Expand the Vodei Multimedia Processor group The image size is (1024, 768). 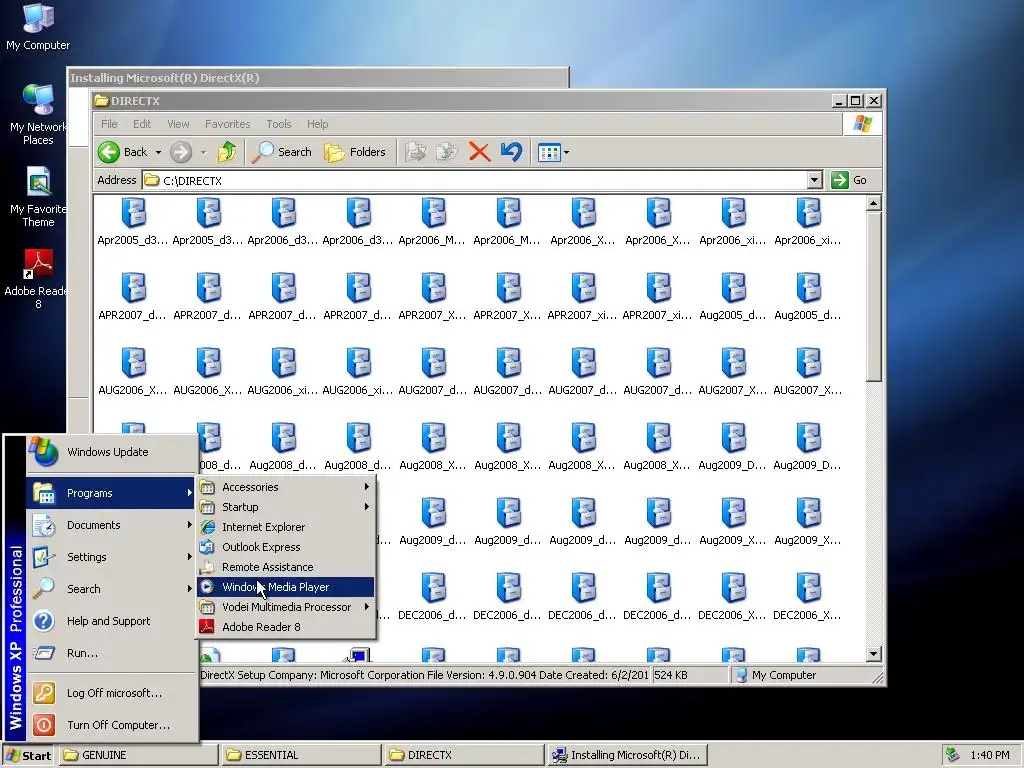click(286, 607)
